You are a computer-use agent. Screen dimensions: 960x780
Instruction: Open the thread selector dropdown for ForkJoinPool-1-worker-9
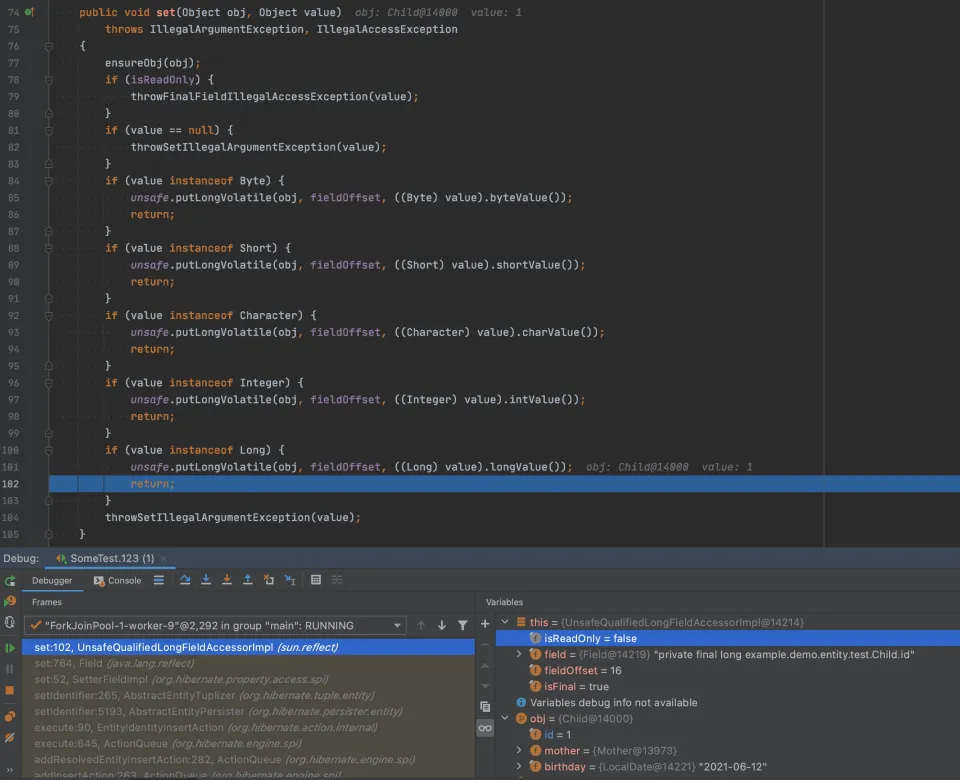pos(216,626)
